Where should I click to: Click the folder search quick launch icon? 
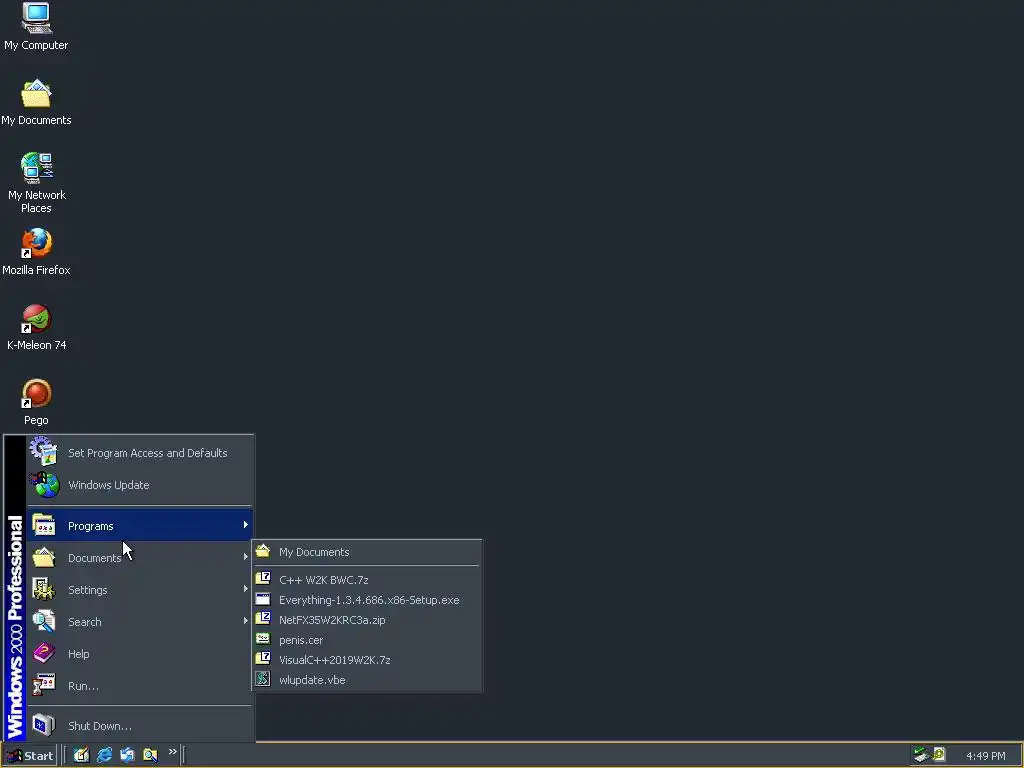150,755
